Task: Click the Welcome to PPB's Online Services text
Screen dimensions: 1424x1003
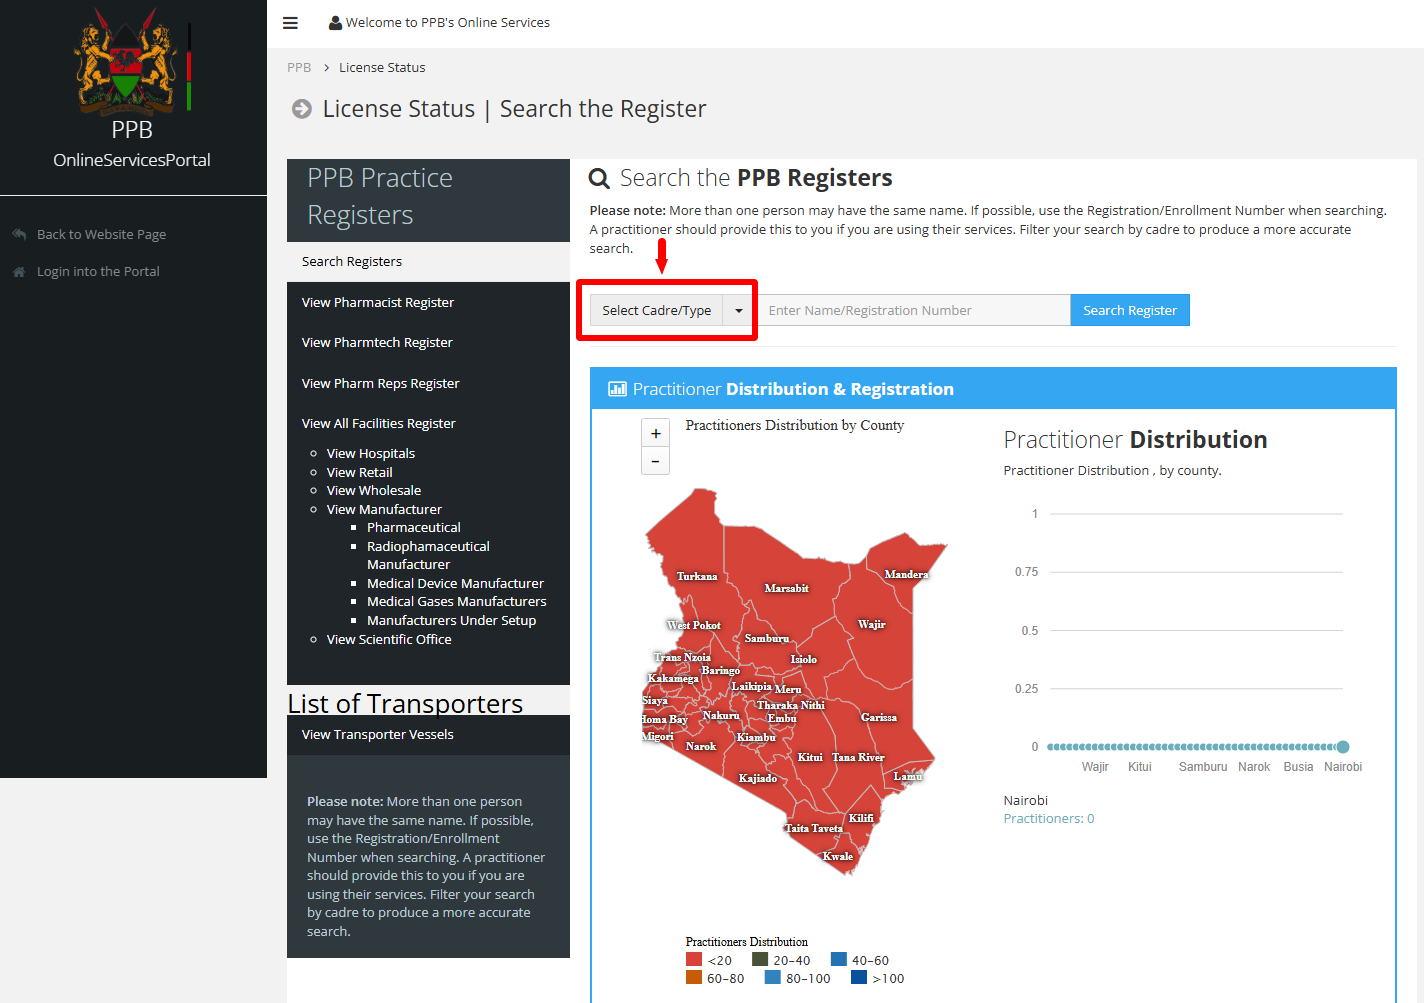Action: [448, 22]
